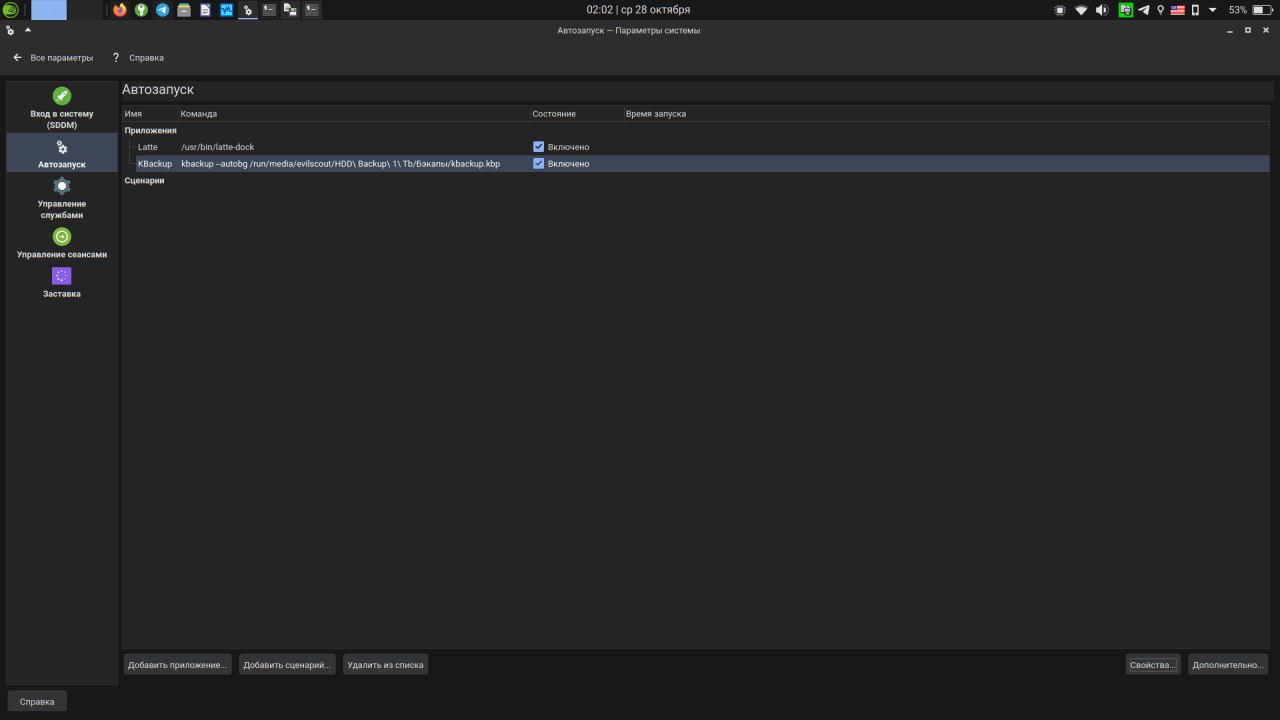This screenshot has width=1280, height=720.
Task: Open the window menu gear icon in titlebar
Action: [10, 30]
